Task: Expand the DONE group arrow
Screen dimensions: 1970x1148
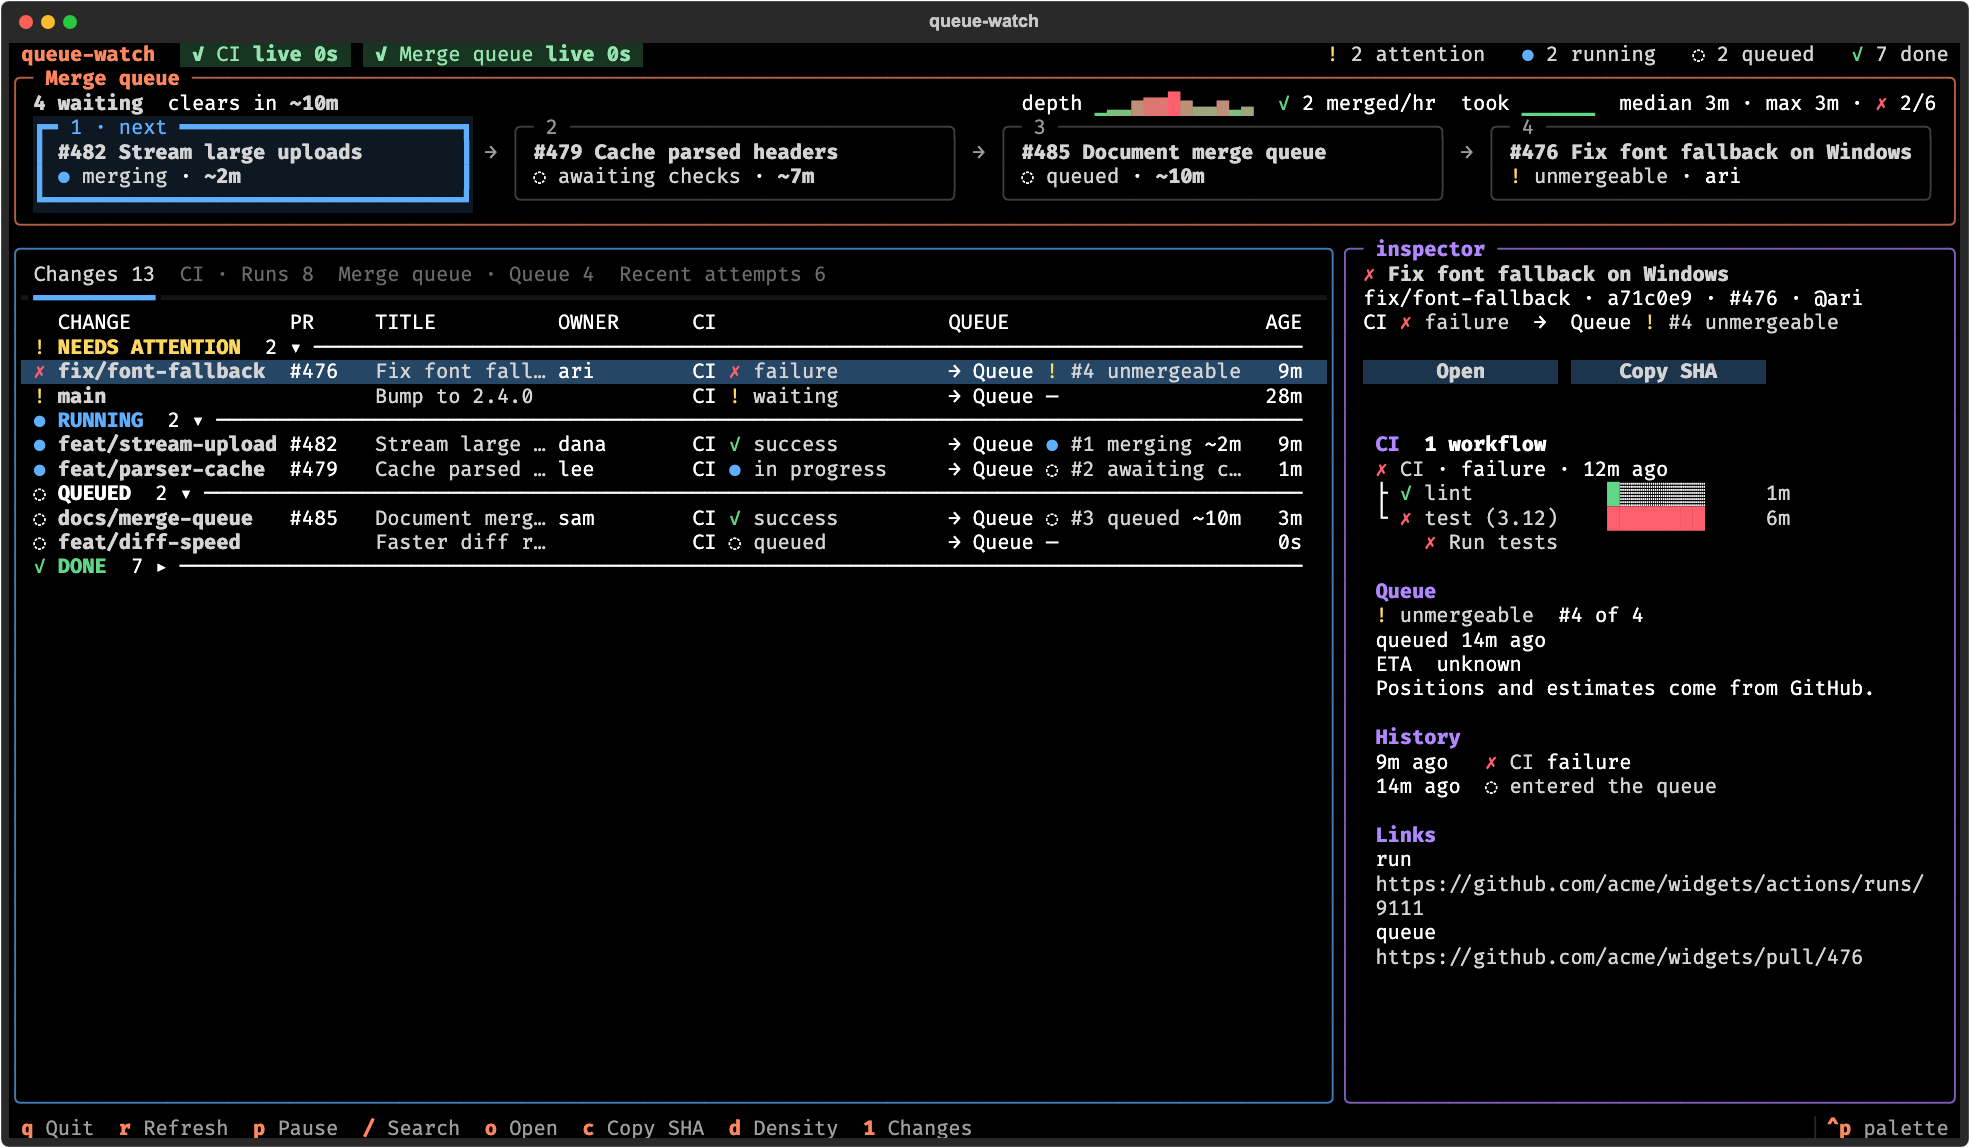Action: pyautogui.click(x=161, y=567)
